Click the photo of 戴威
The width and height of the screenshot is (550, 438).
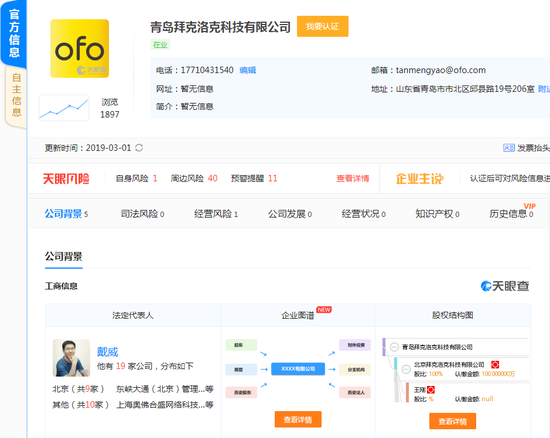(71, 358)
